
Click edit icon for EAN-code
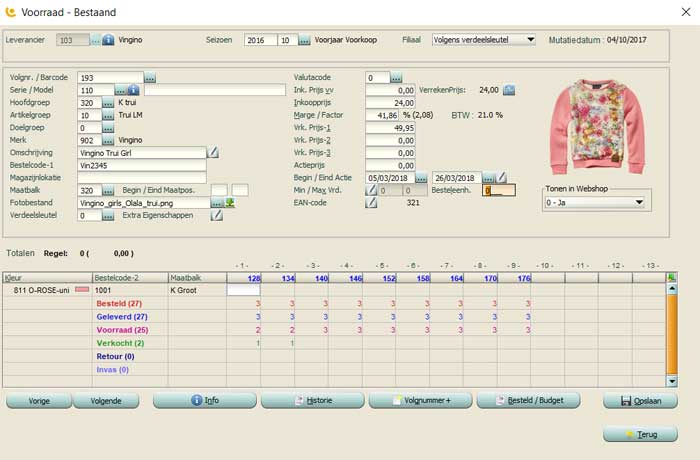371,203
